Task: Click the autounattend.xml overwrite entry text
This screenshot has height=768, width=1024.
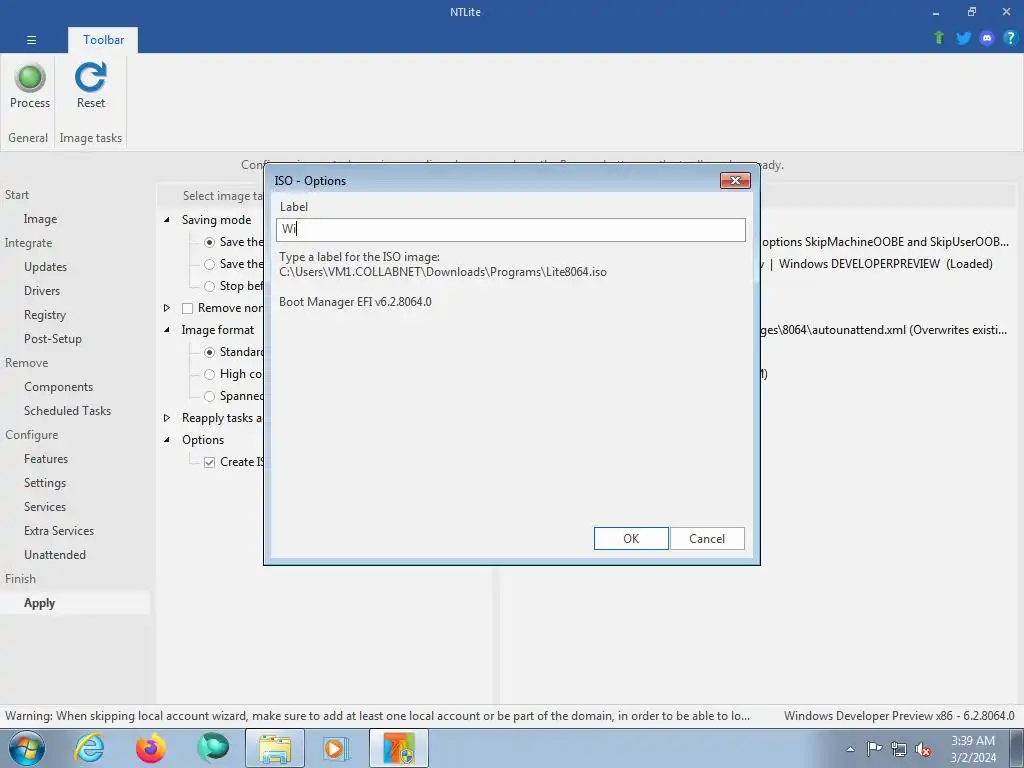Action: (x=884, y=330)
